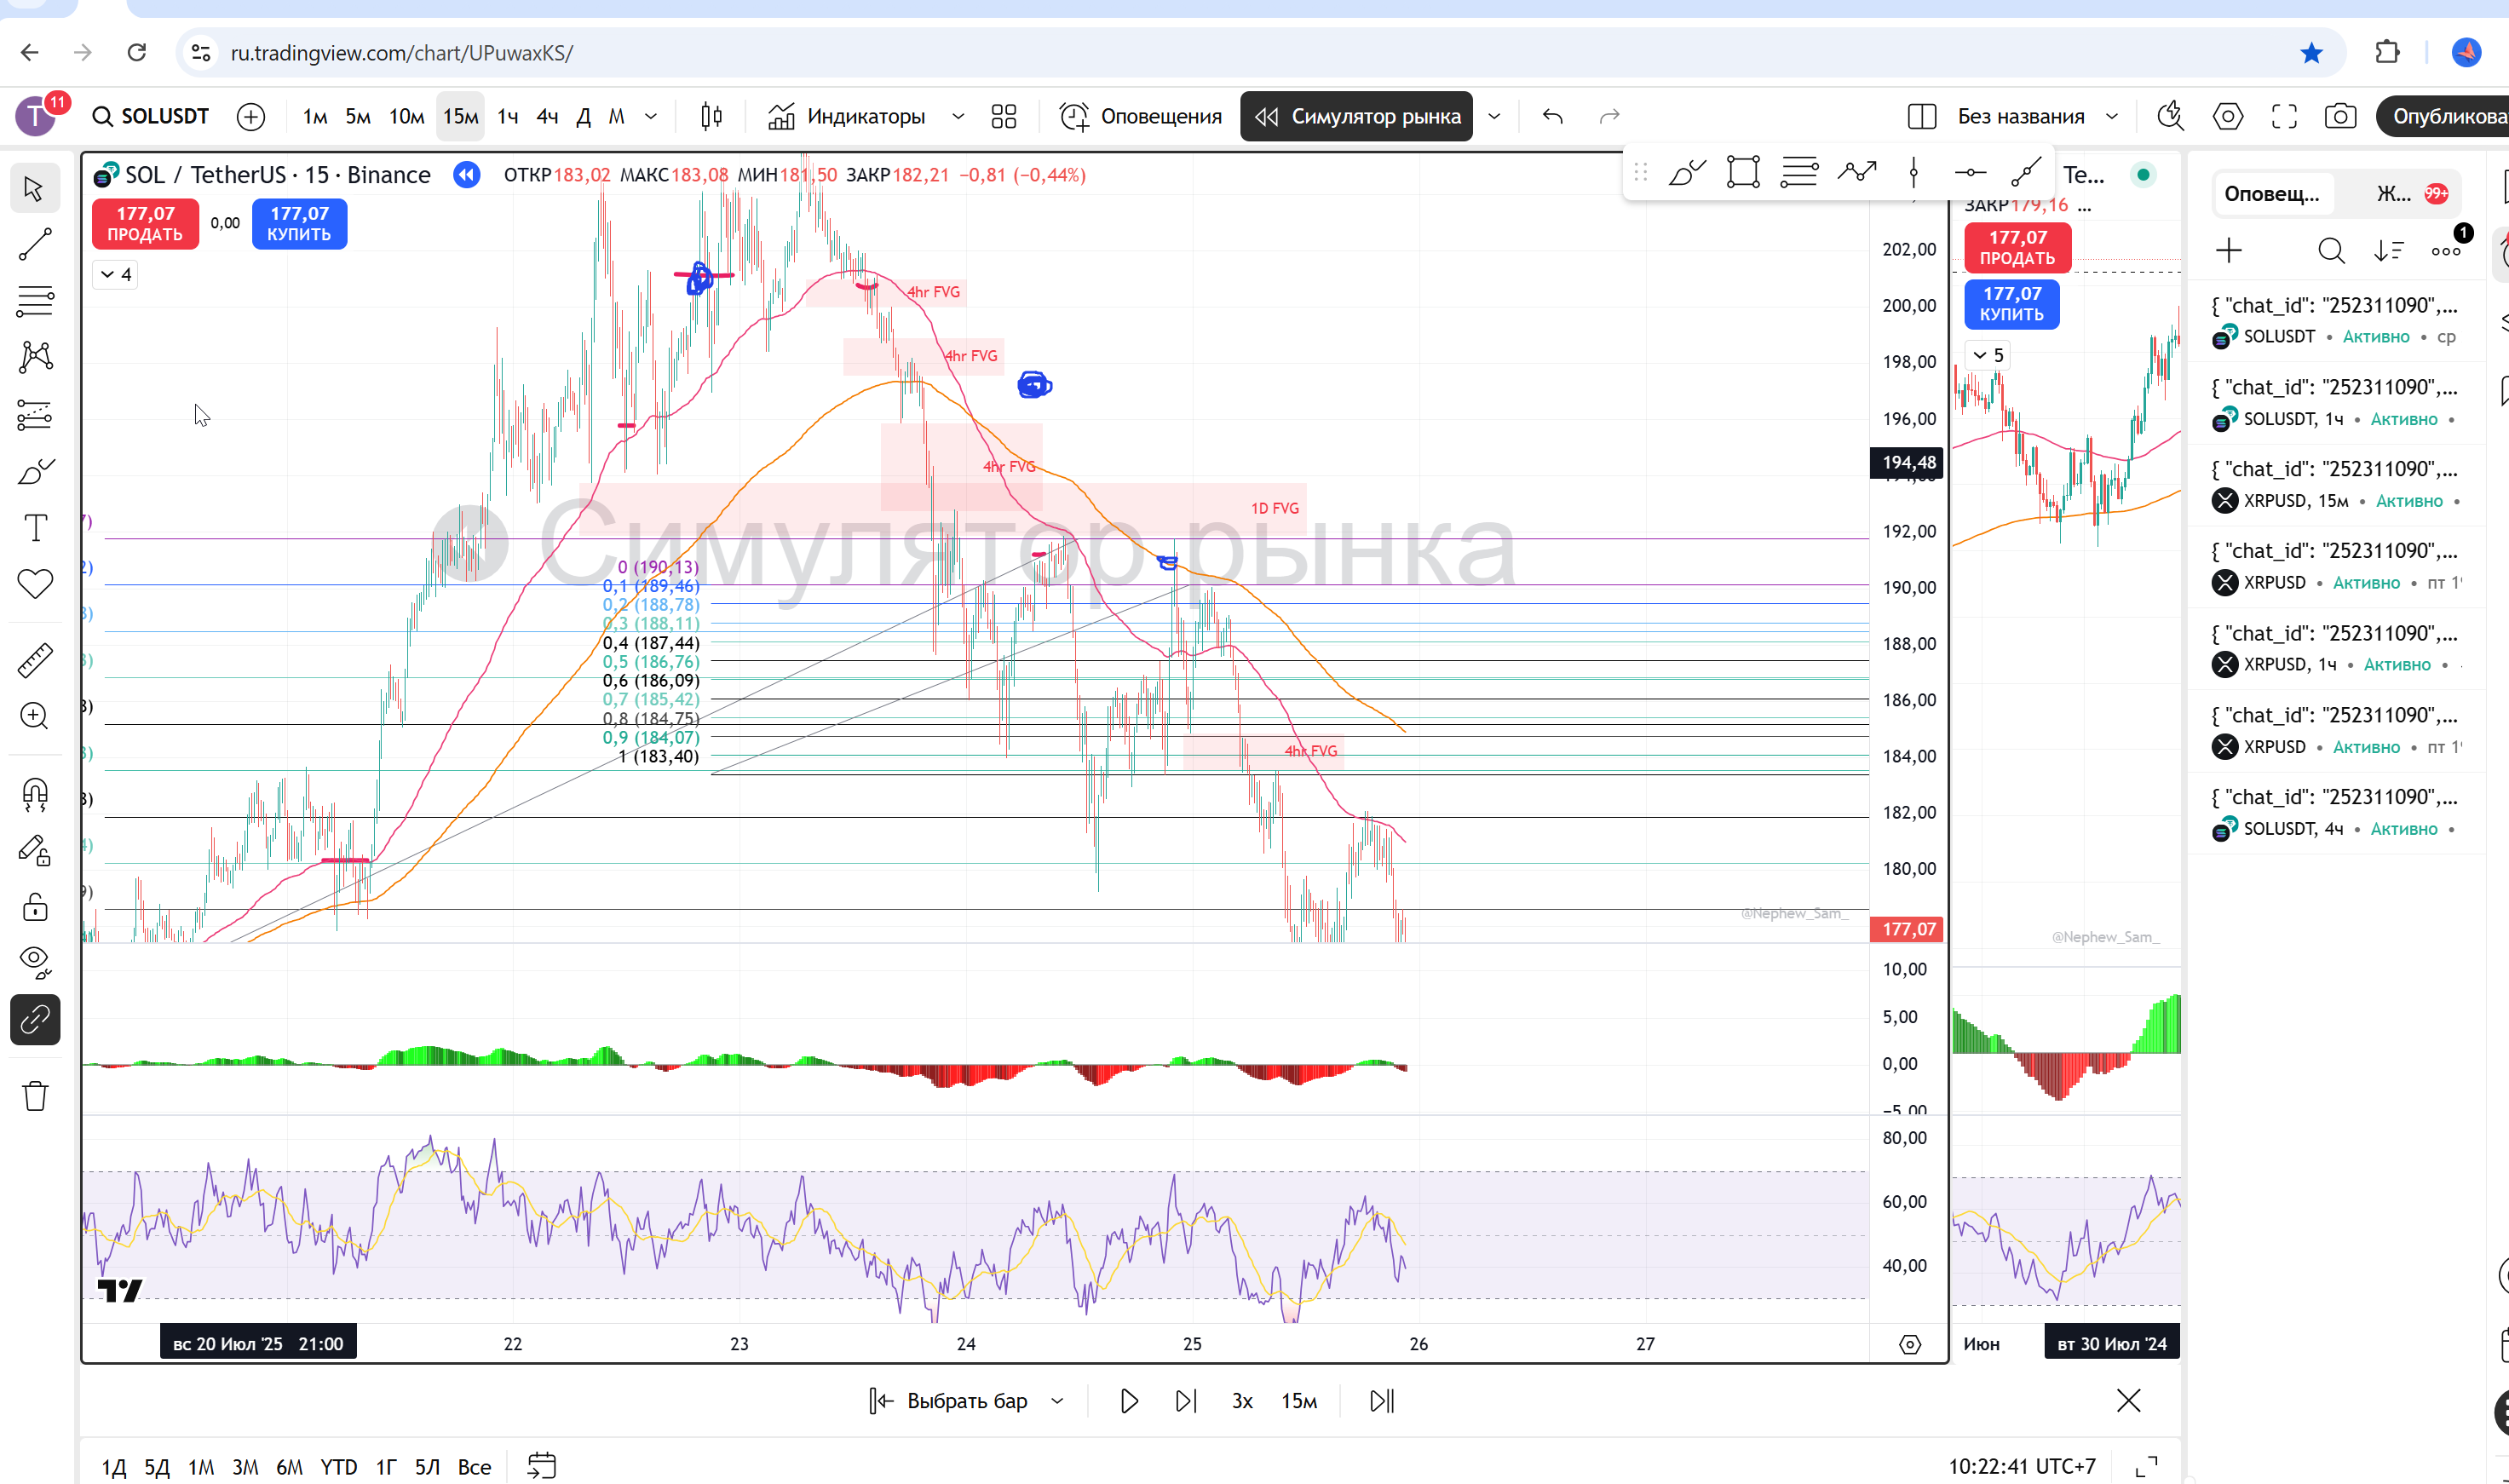
Task: Open the layout setup selector icon
Action: (x=1921, y=117)
